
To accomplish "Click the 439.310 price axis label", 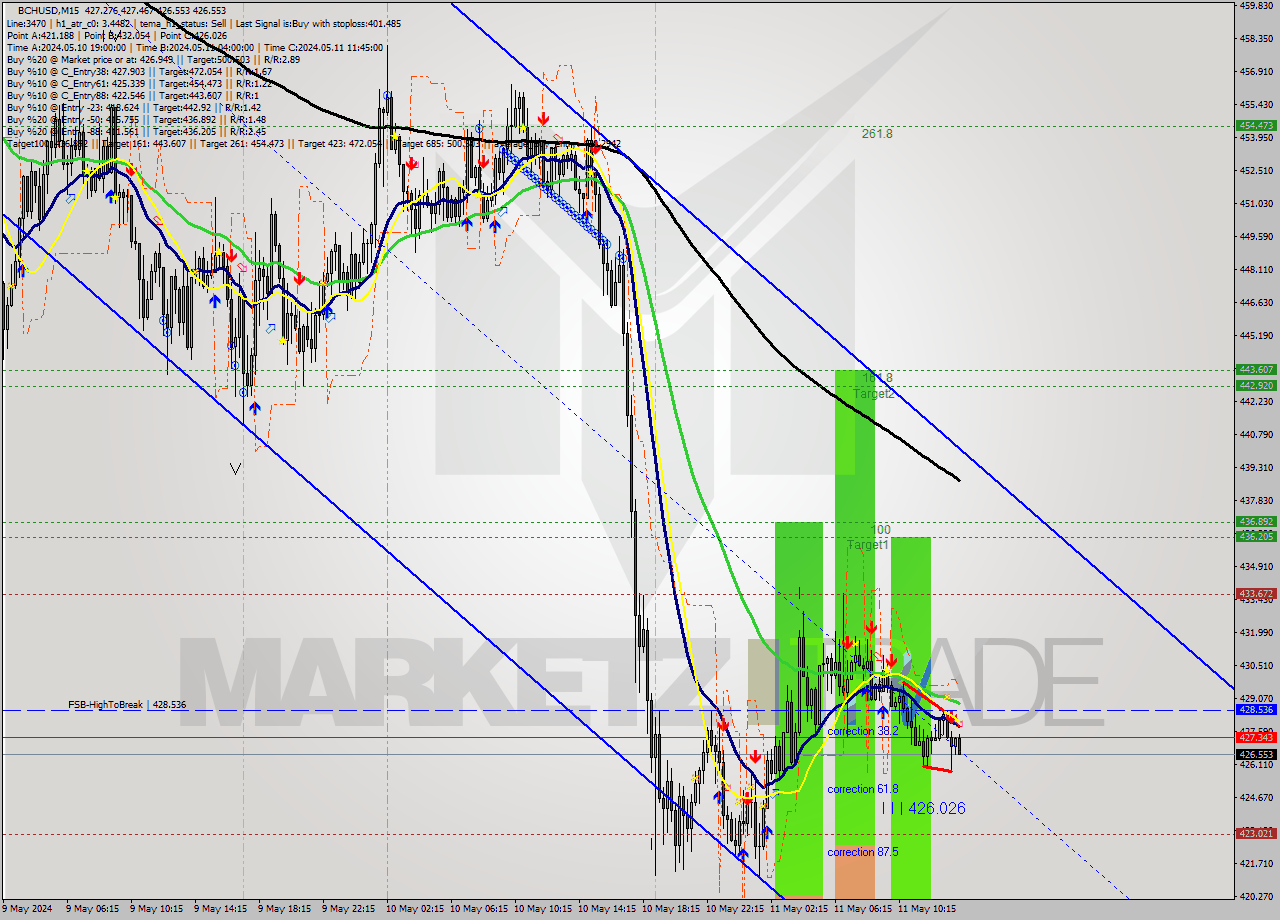I will 1256,467.
